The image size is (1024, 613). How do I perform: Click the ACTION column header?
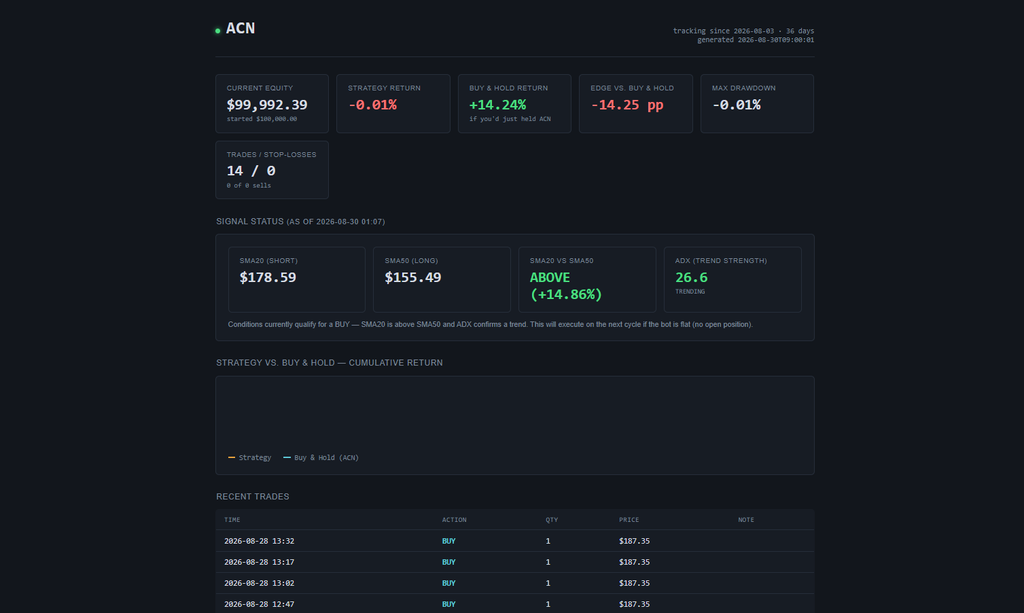pyautogui.click(x=454, y=520)
